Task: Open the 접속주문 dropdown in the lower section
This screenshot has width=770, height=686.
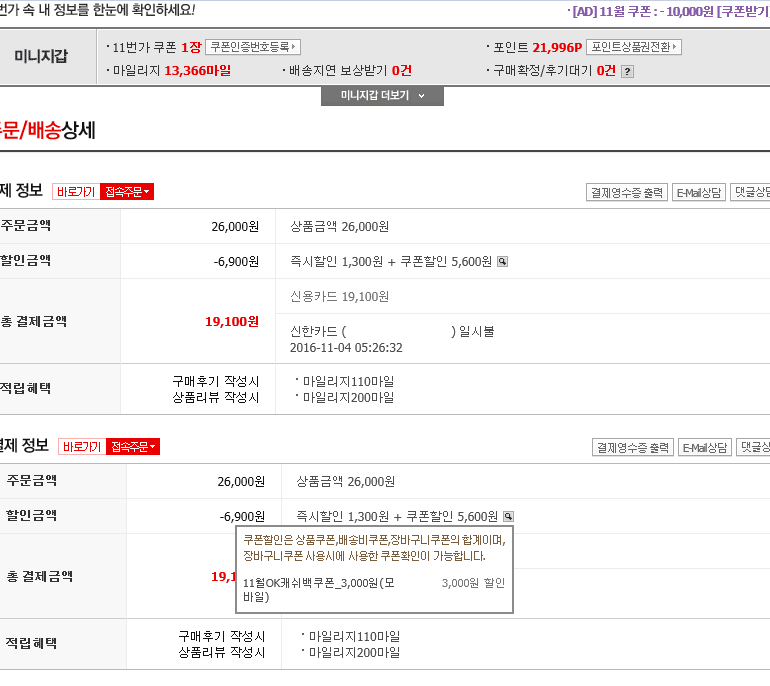Action: point(134,447)
